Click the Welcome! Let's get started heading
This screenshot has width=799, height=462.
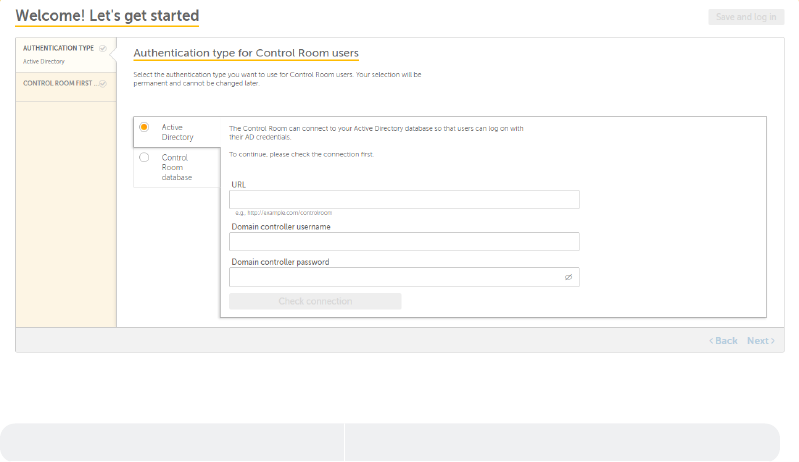107,16
